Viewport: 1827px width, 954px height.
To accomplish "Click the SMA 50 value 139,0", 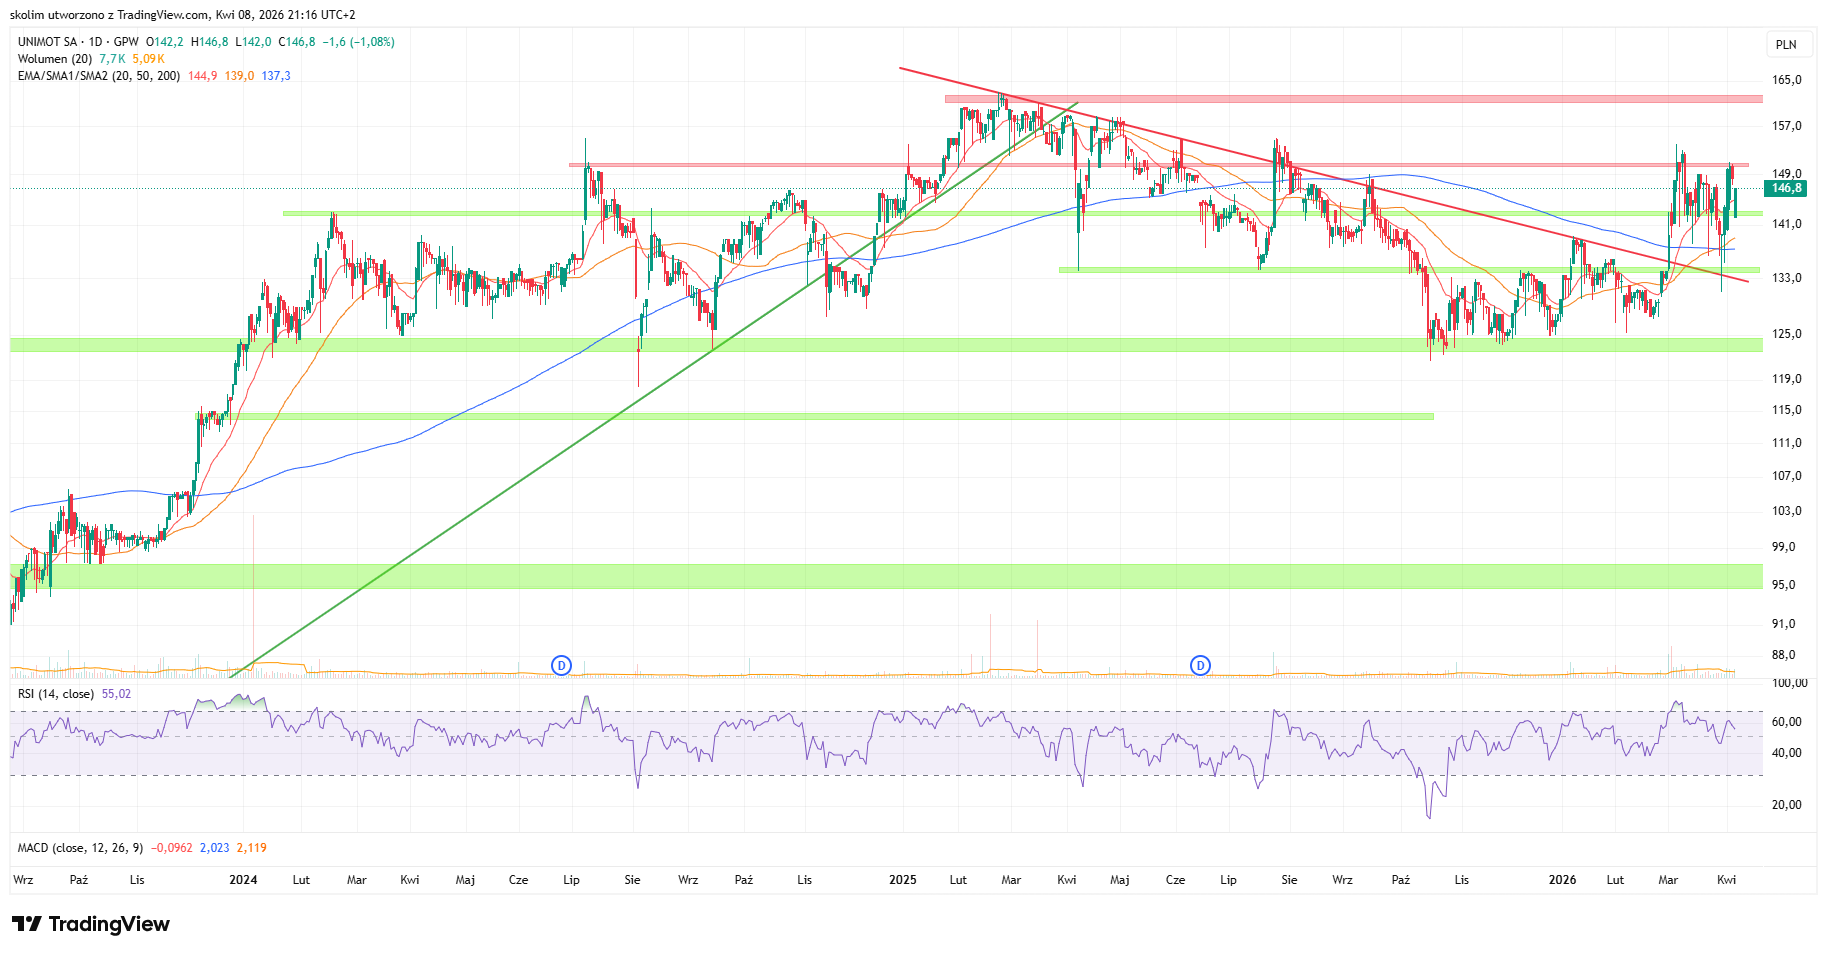I will pos(239,76).
